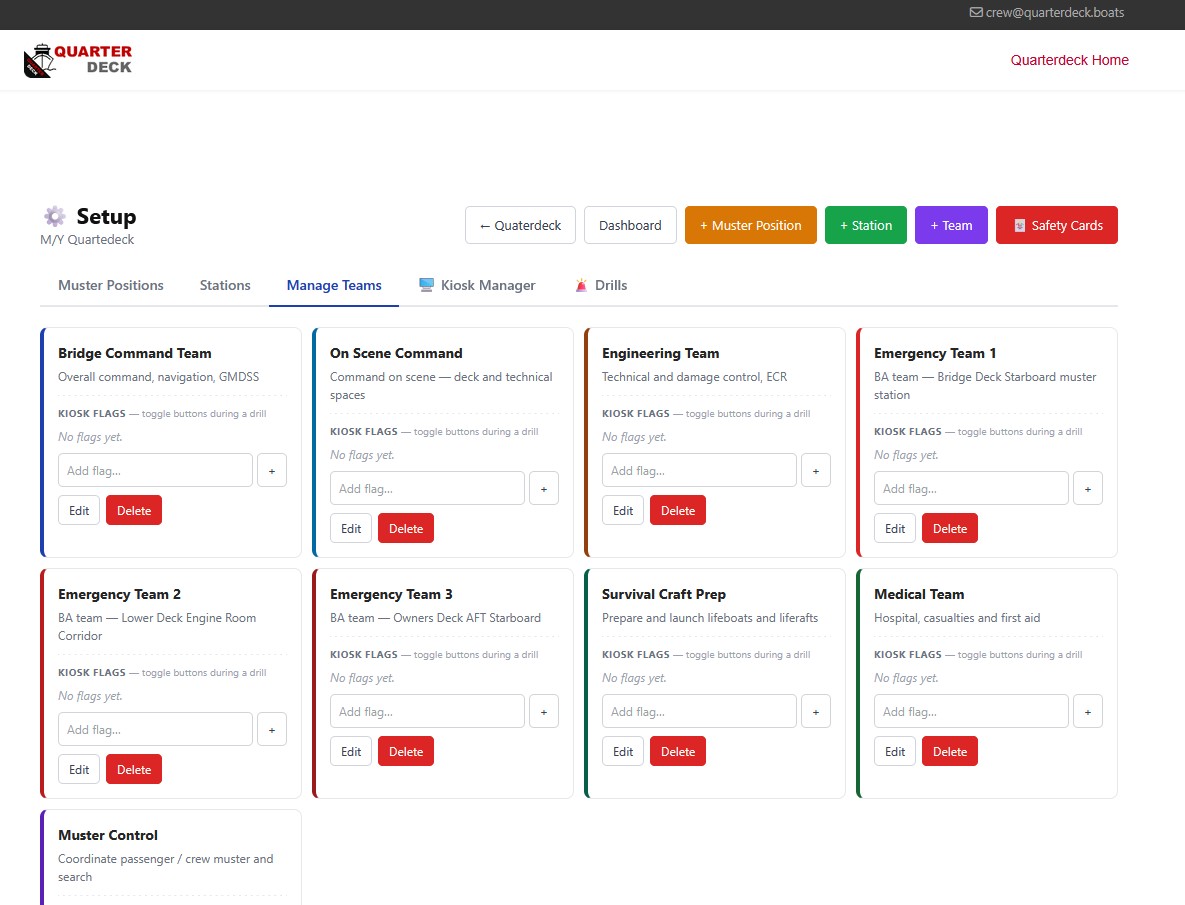Click the crew@quarterdeck.boats email address
The height and width of the screenshot is (905, 1185).
tap(1054, 12)
